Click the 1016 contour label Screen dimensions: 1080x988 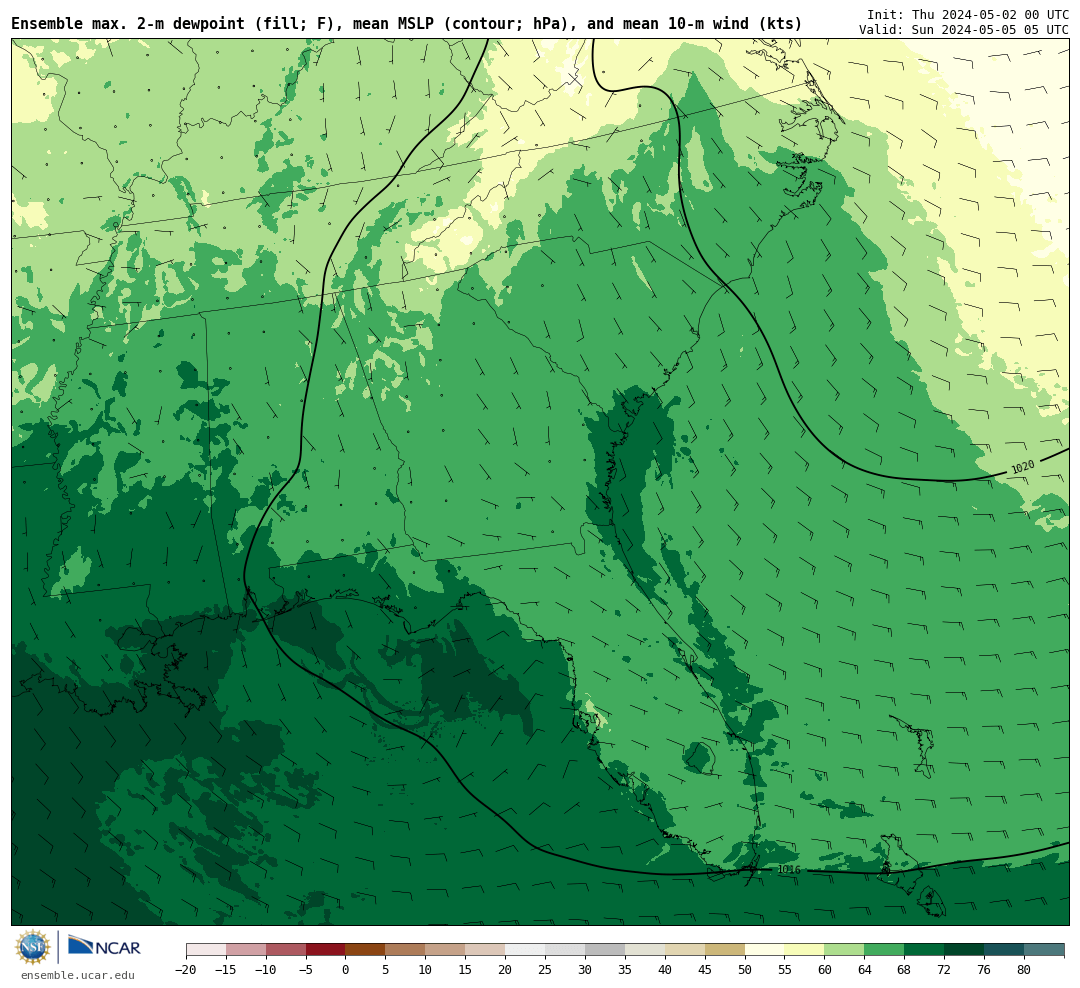coord(789,869)
